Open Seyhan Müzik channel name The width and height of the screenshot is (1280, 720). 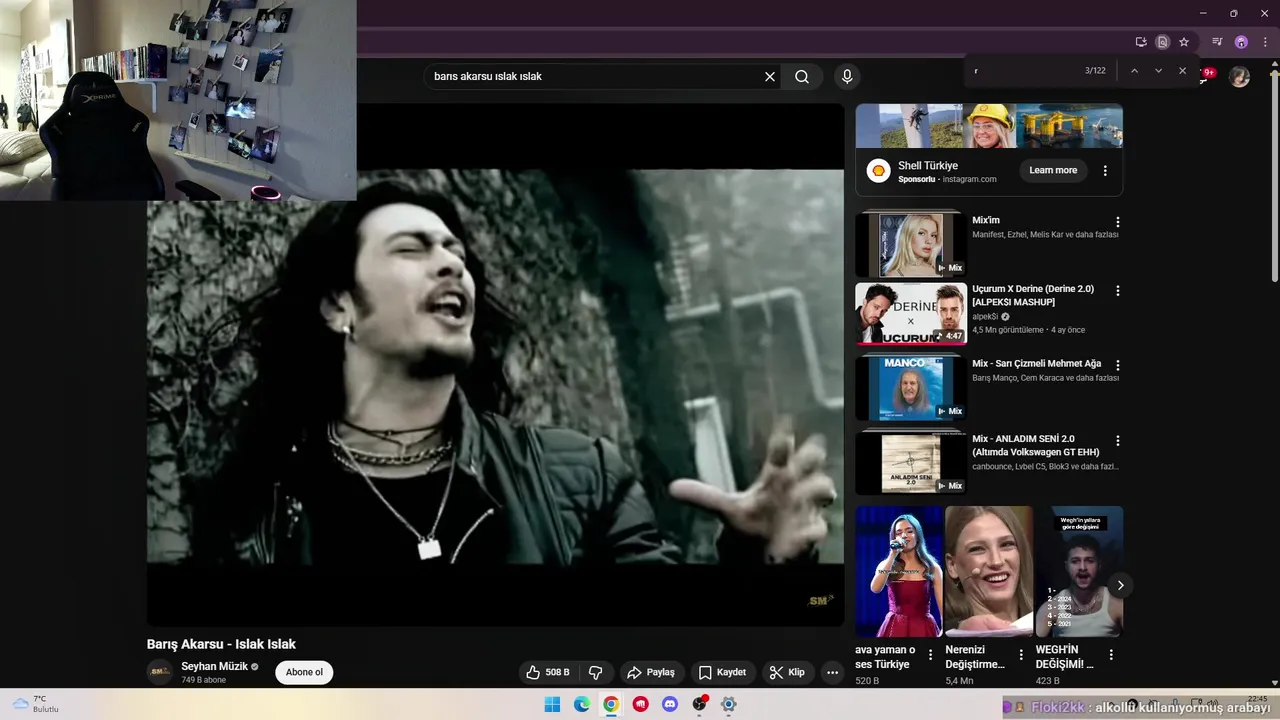pyautogui.click(x=214, y=667)
